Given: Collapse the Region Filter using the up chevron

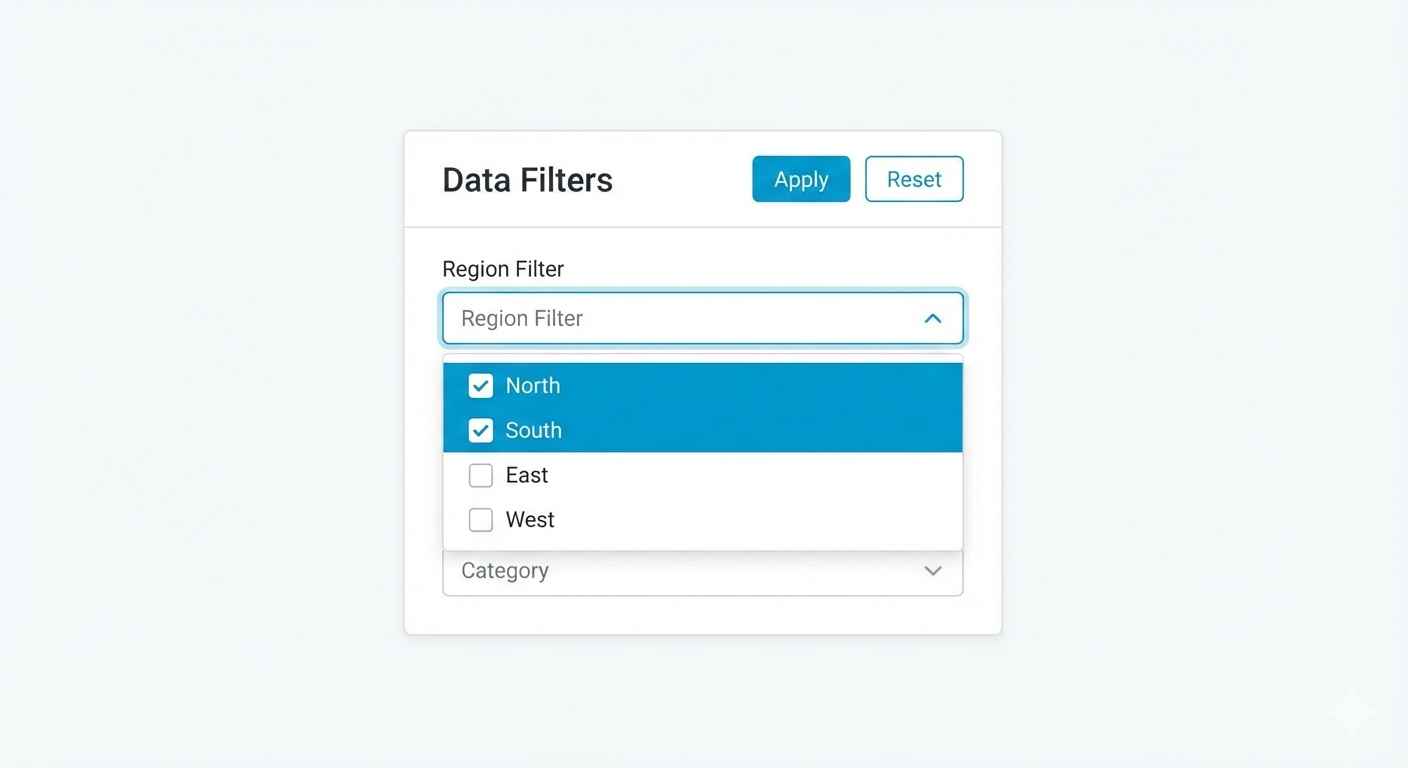Looking at the screenshot, I should tap(933, 318).
